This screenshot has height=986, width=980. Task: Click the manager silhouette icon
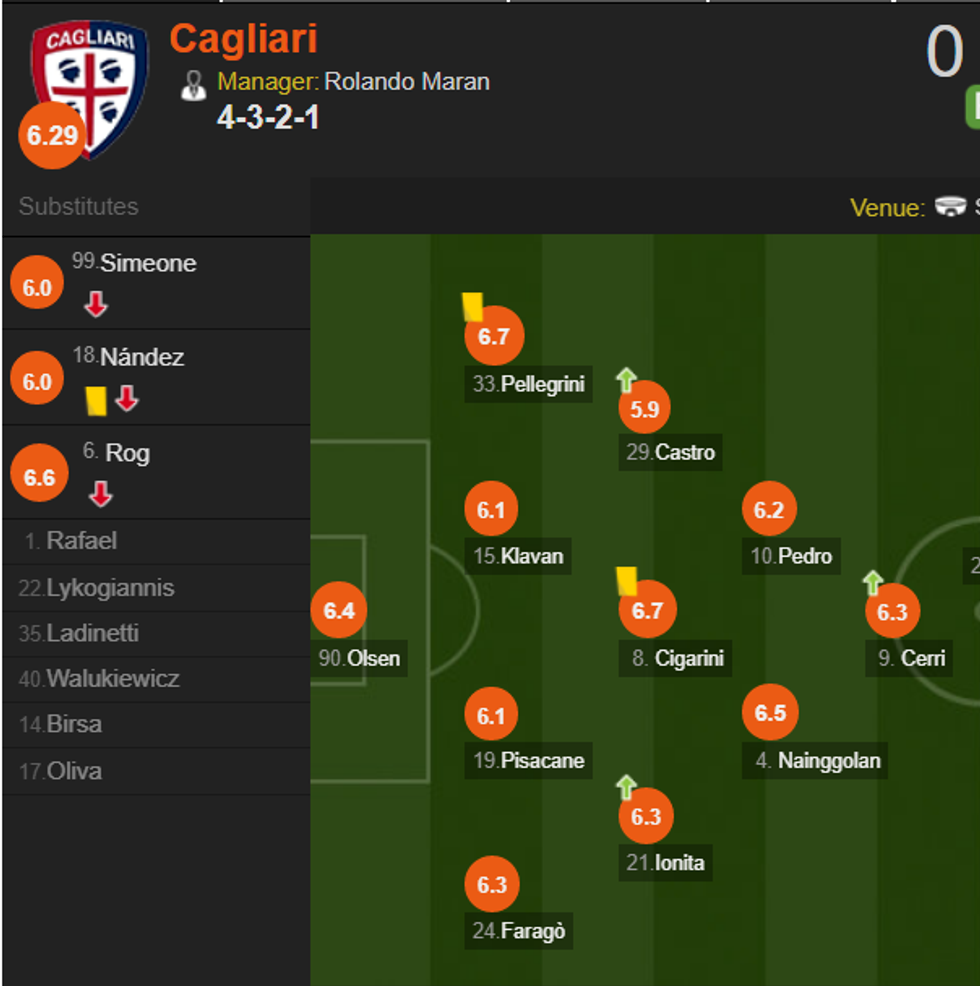click(193, 84)
